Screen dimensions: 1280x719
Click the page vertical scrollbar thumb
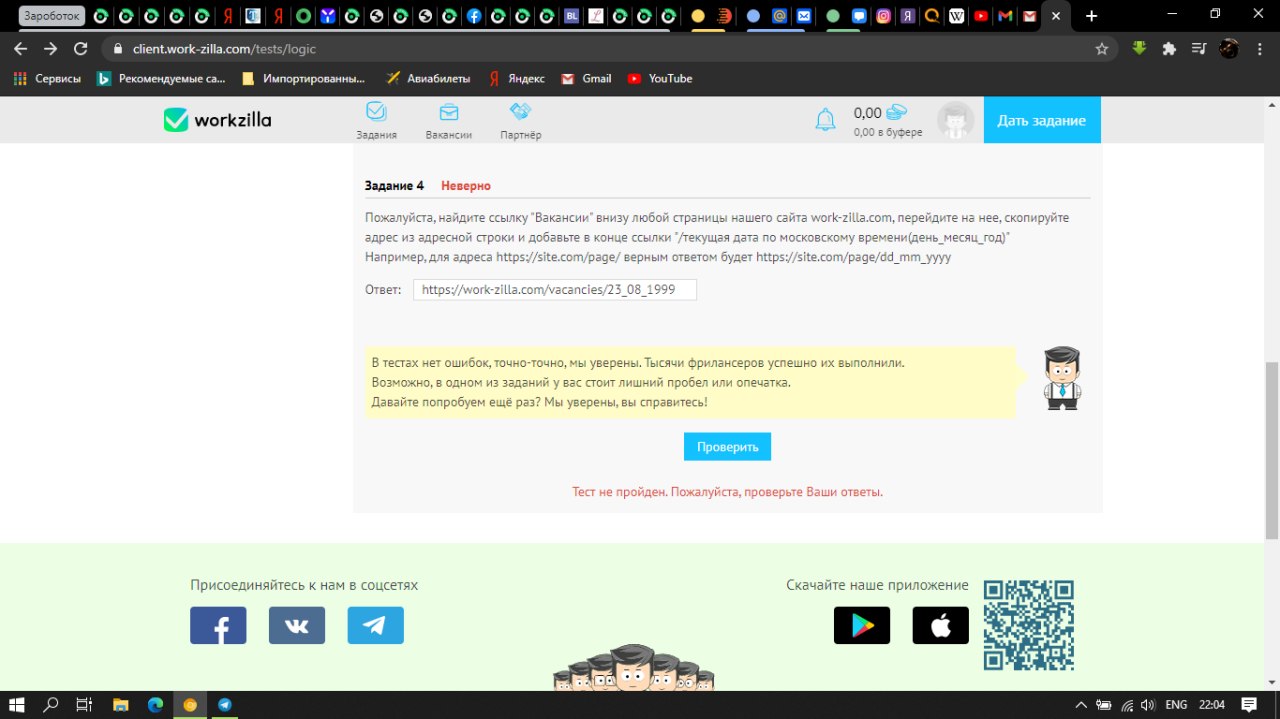[x=1272, y=450]
